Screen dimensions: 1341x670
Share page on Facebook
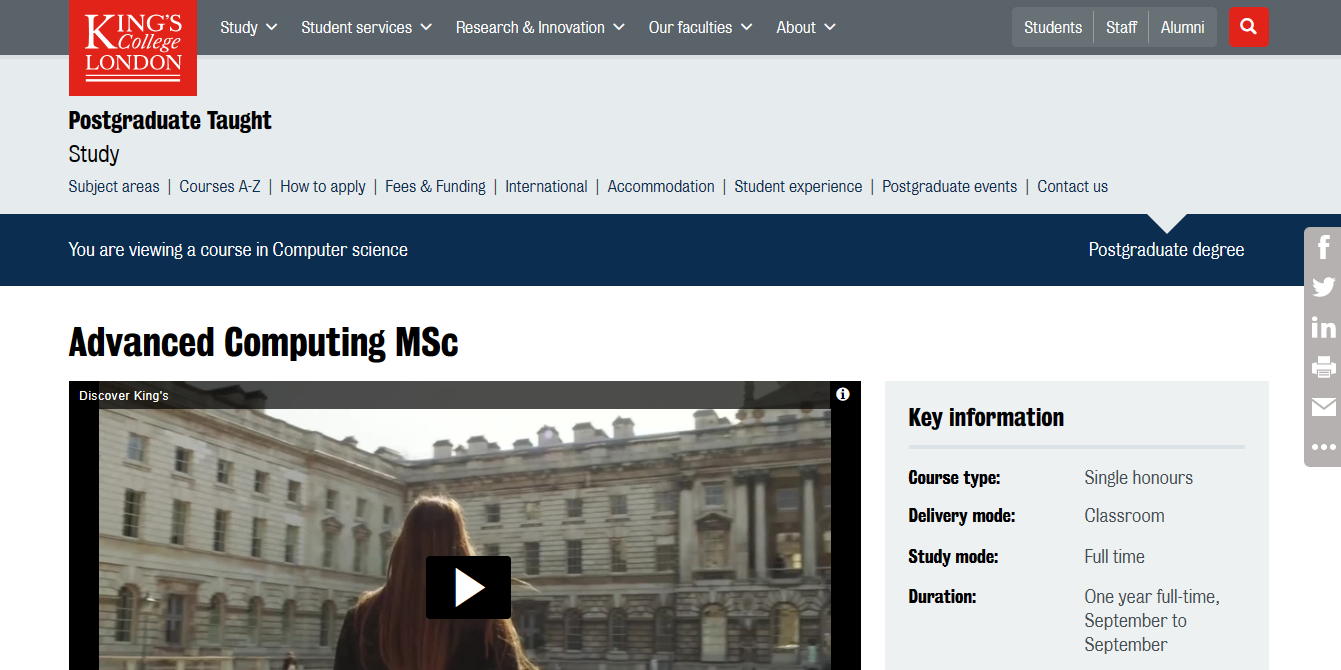point(1323,247)
